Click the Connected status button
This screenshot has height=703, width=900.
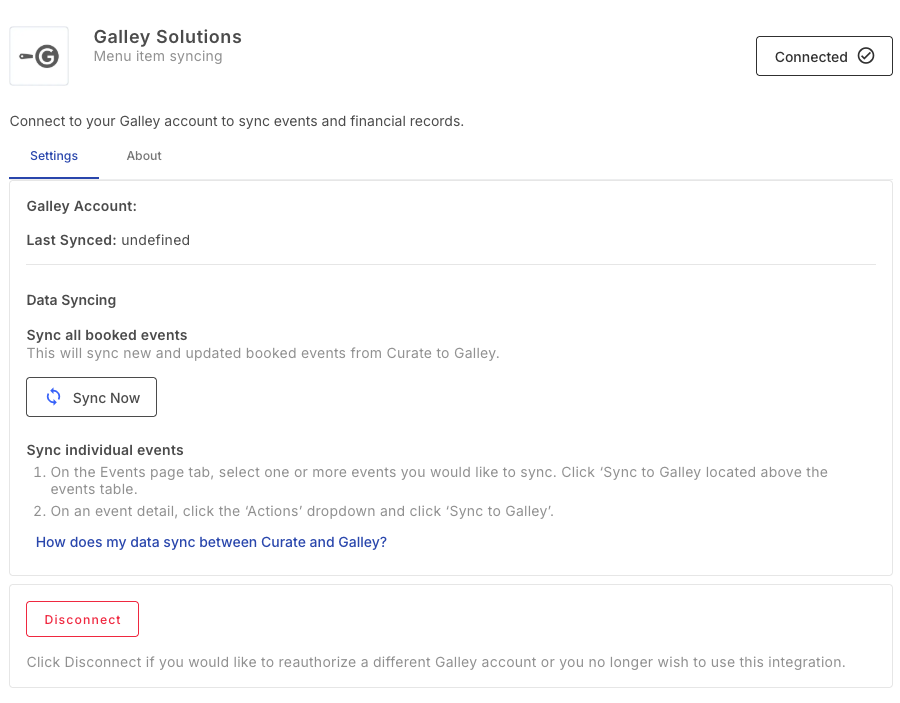823,57
